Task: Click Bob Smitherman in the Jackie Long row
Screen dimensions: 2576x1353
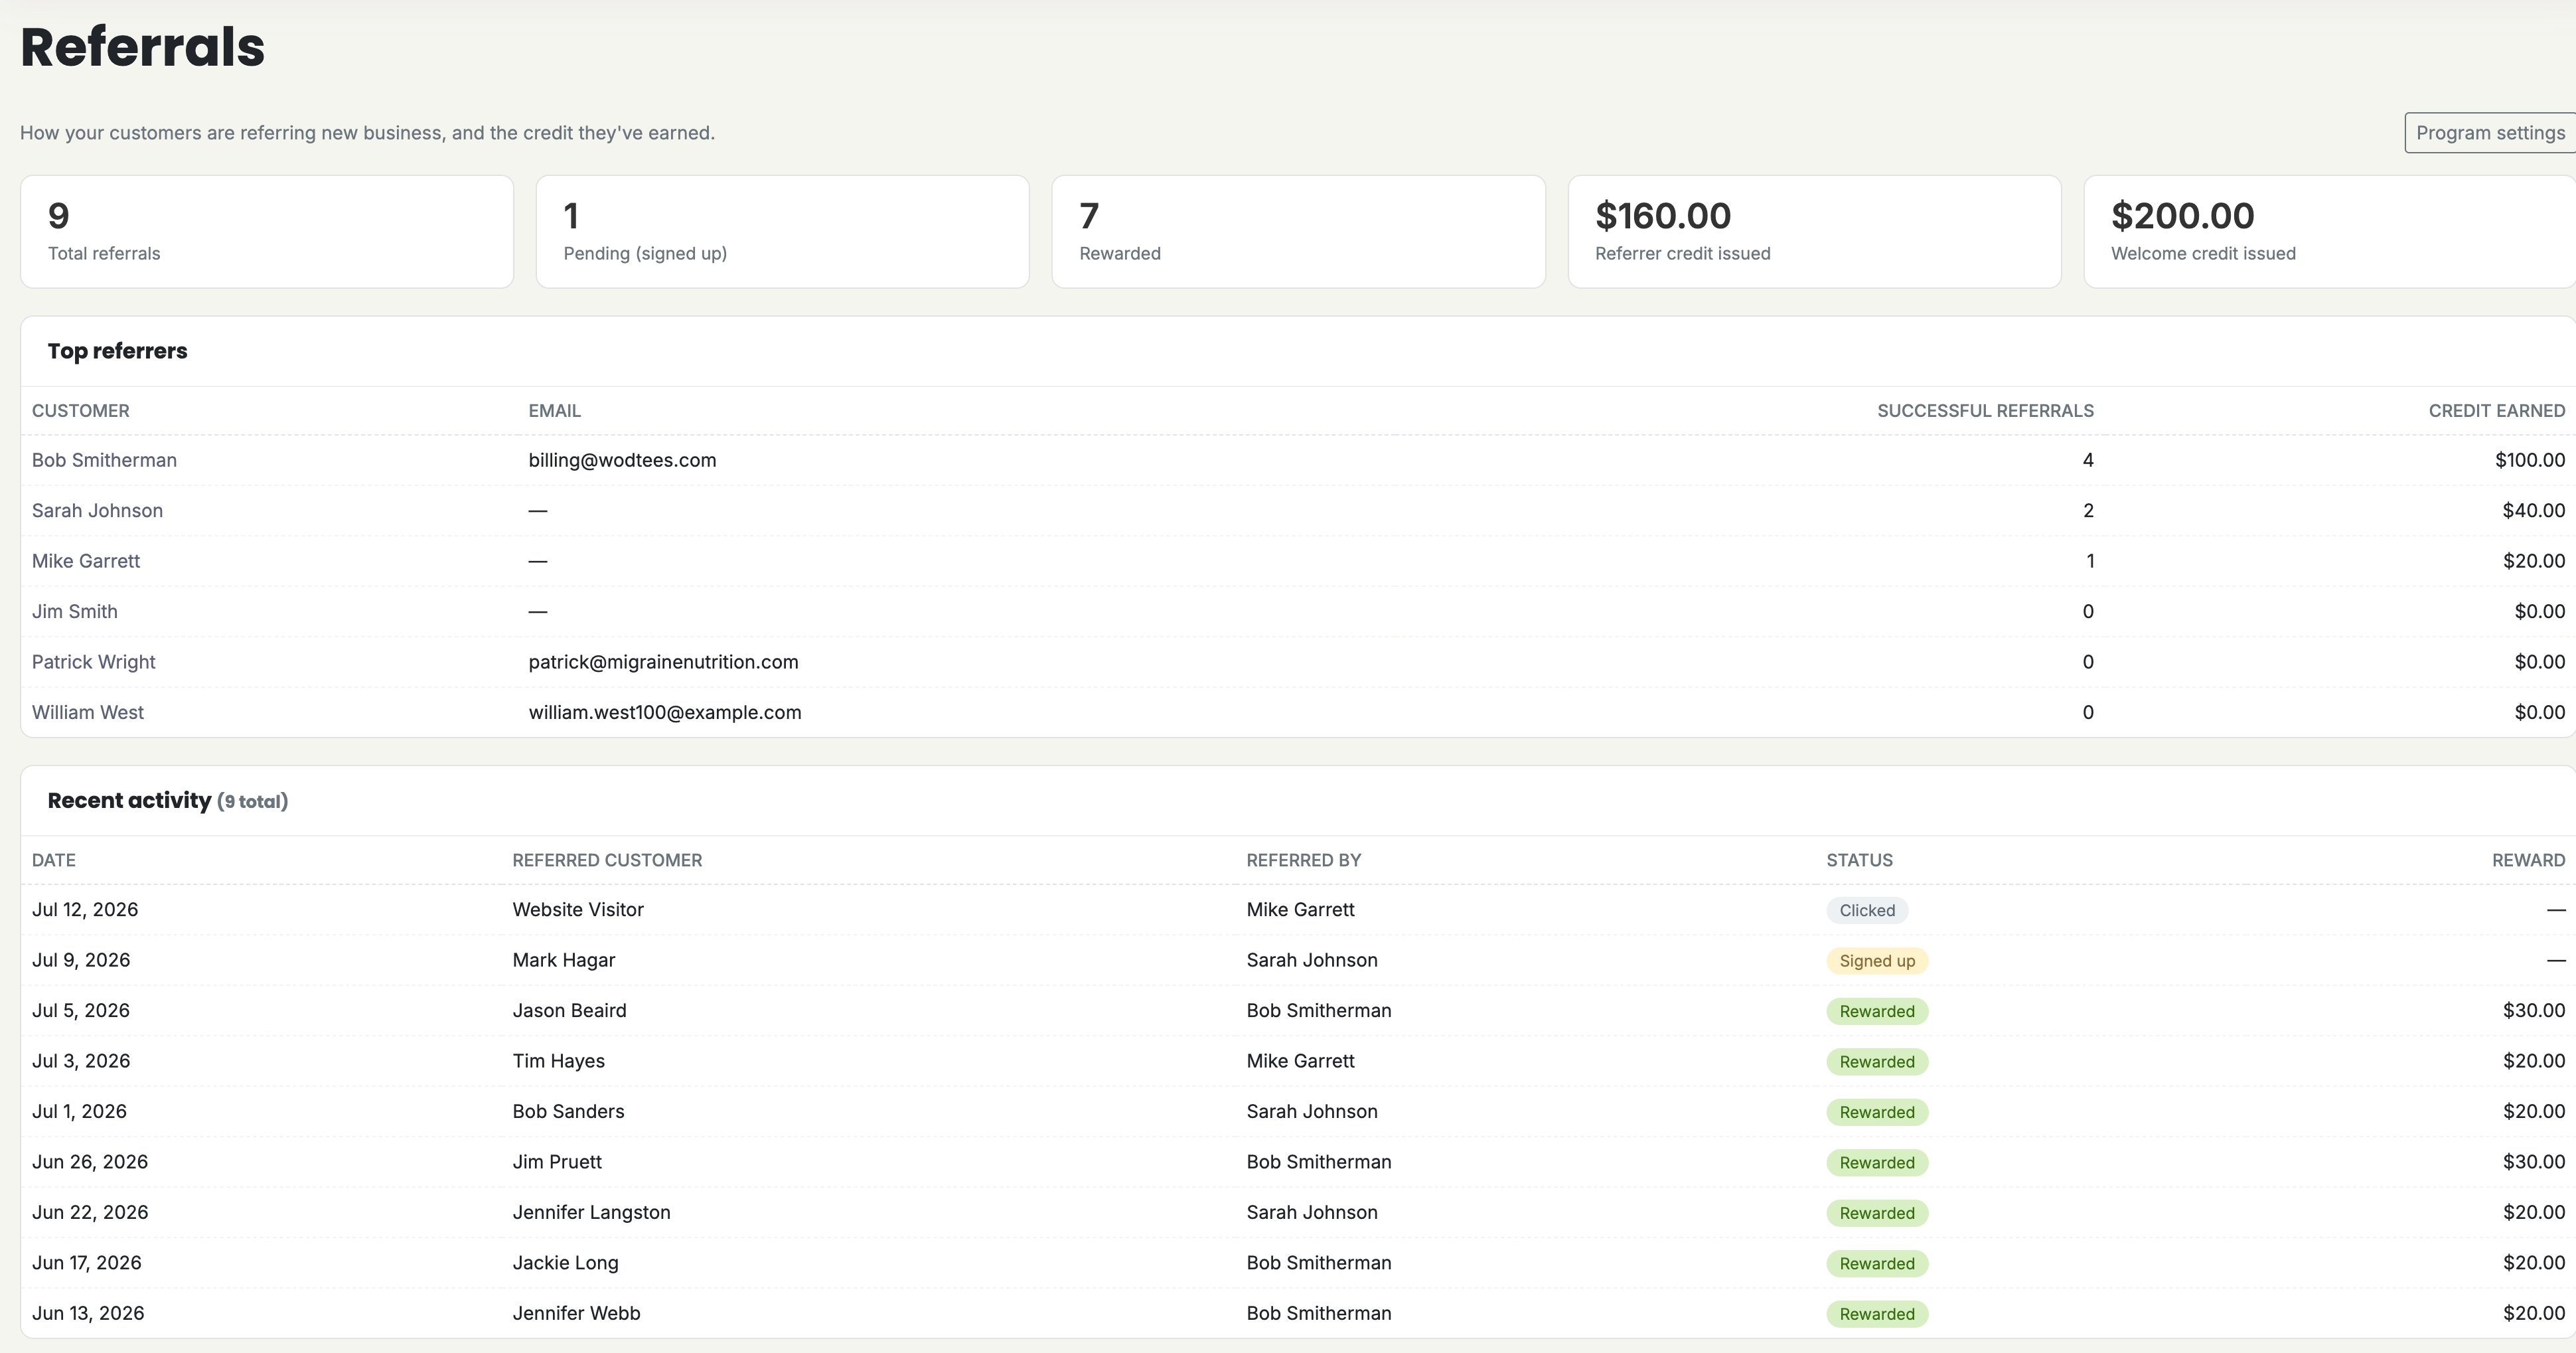Action: click(x=1319, y=1263)
